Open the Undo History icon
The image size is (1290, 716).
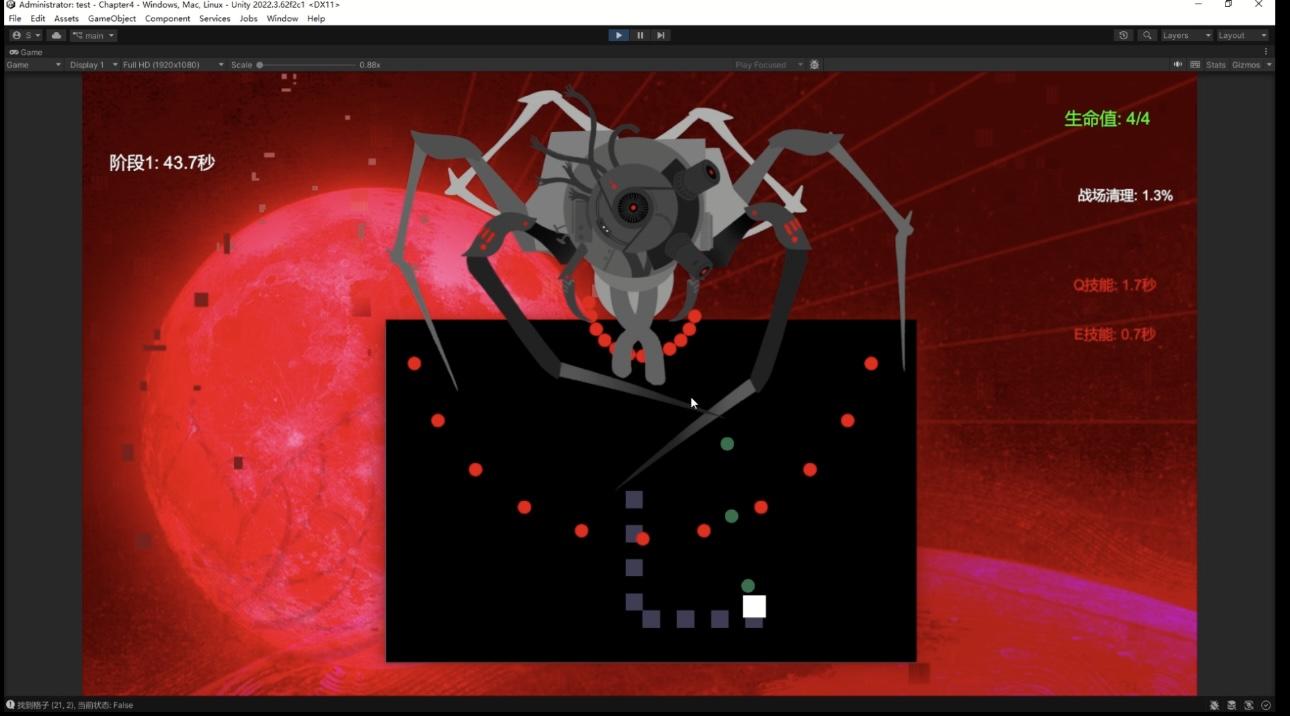point(1123,35)
